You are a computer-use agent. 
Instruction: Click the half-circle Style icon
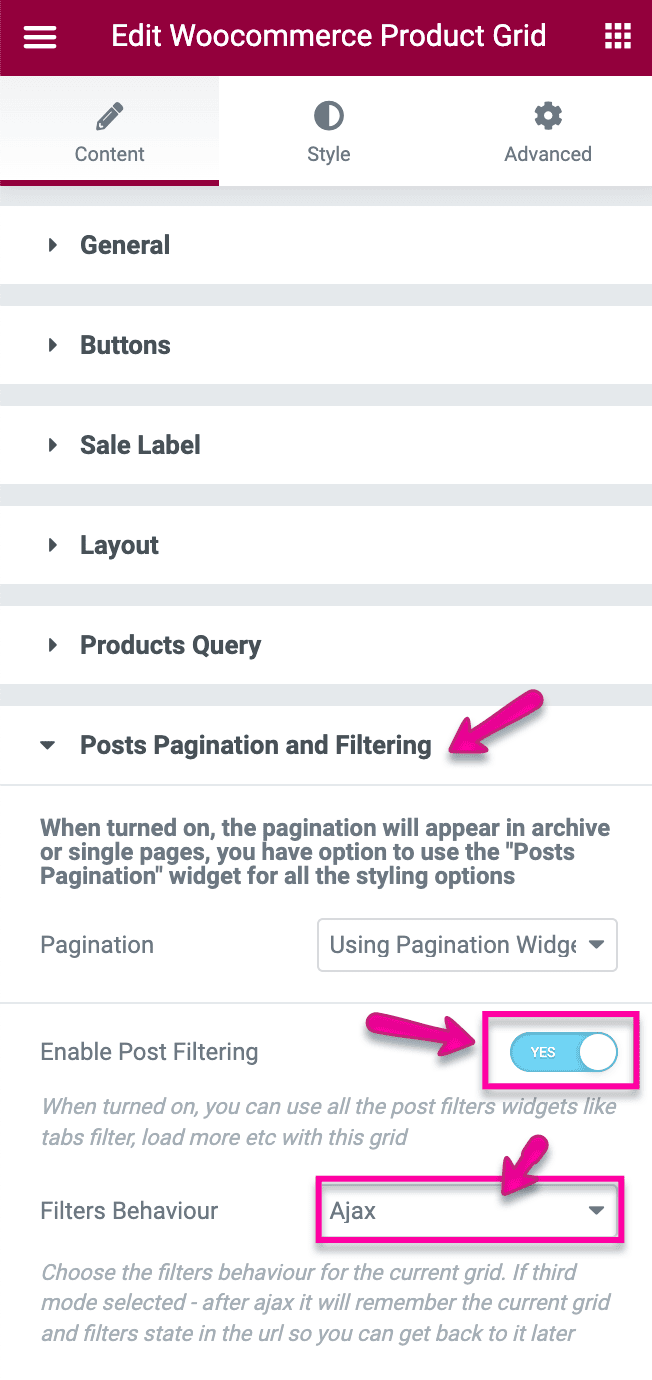[328, 115]
